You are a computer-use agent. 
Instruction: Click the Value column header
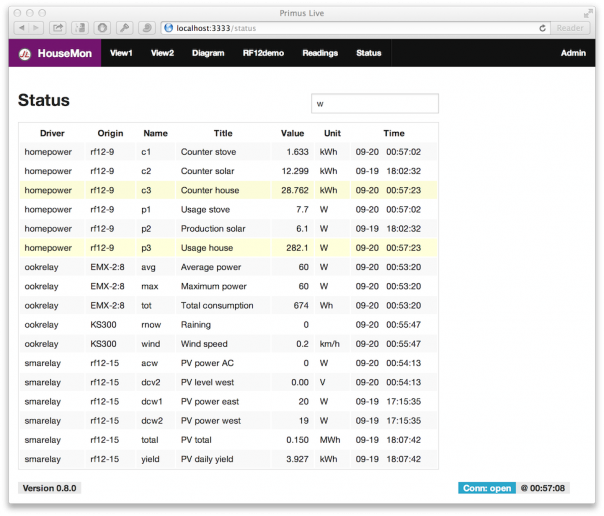point(292,133)
